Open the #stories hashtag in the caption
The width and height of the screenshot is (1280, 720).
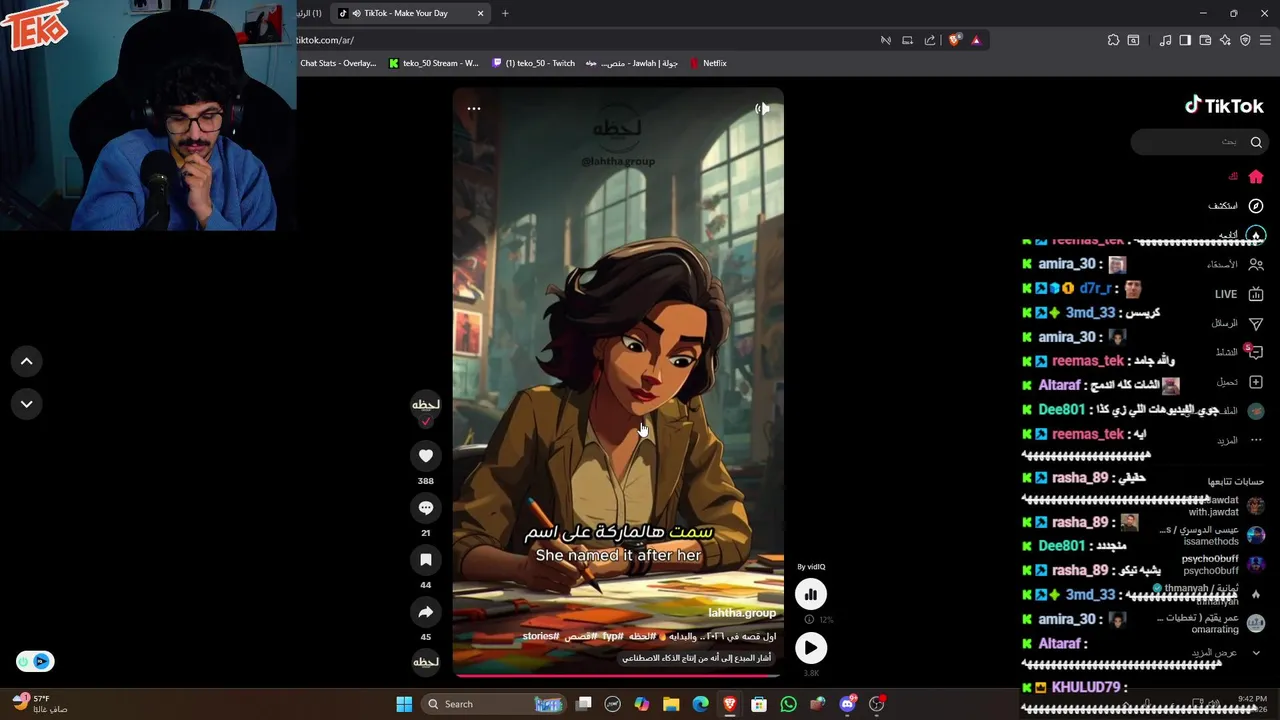coord(541,636)
